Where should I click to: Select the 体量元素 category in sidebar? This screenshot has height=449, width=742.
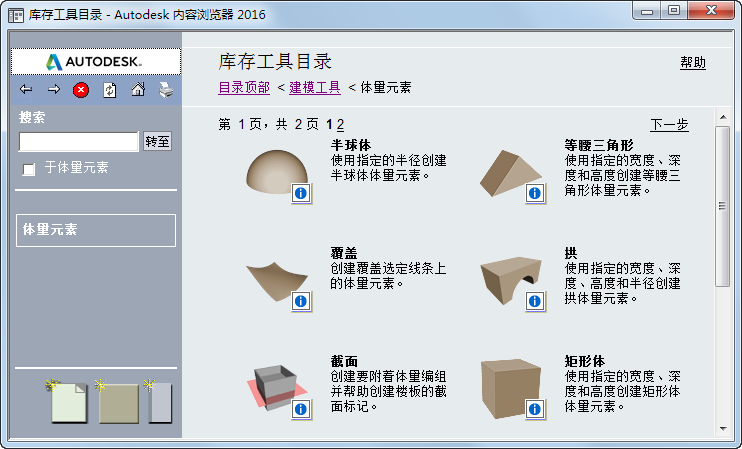pyautogui.click(x=96, y=230)
